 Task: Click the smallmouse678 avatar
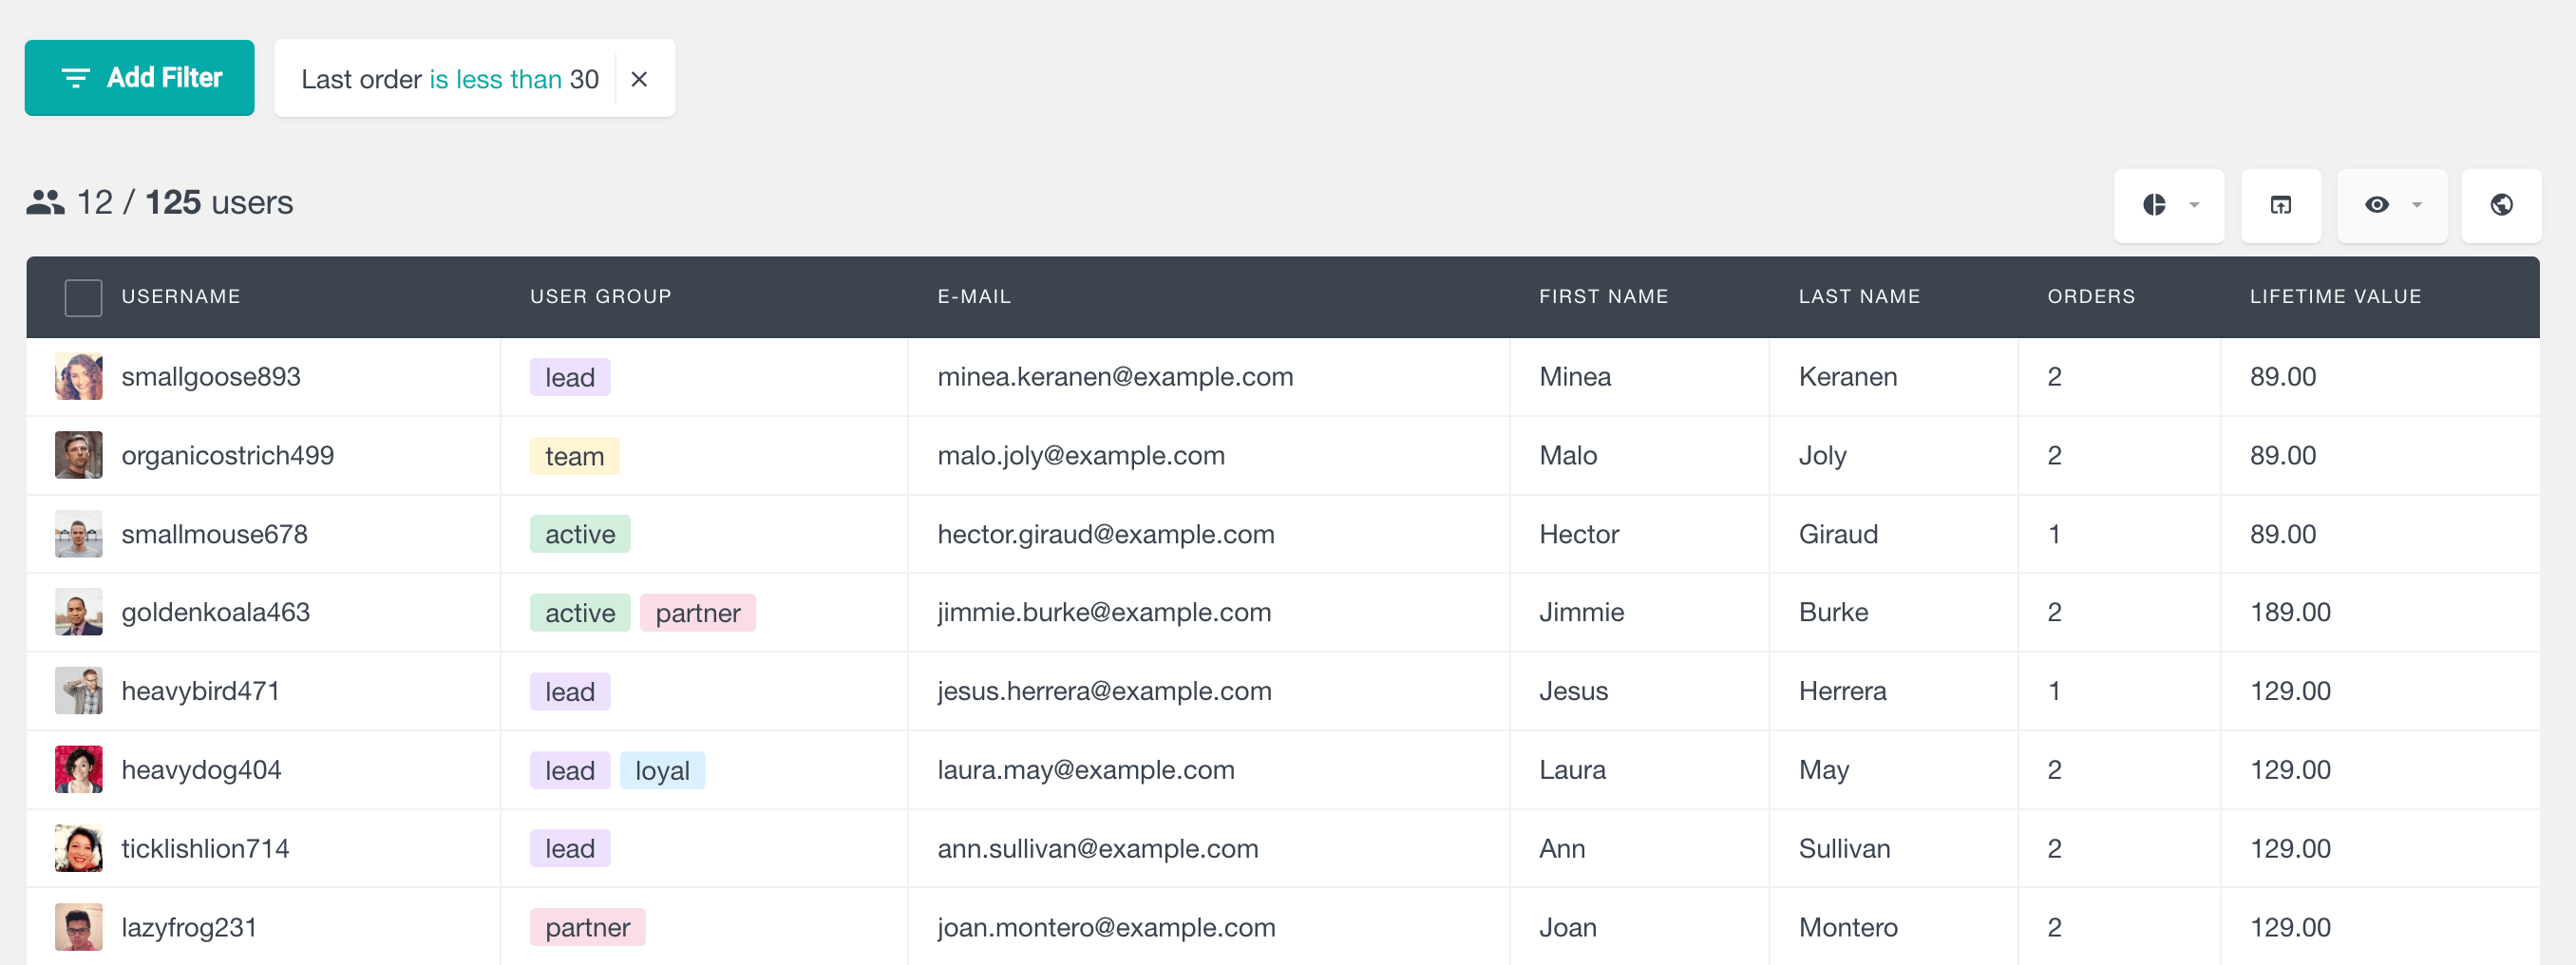(x=79, y=534)
